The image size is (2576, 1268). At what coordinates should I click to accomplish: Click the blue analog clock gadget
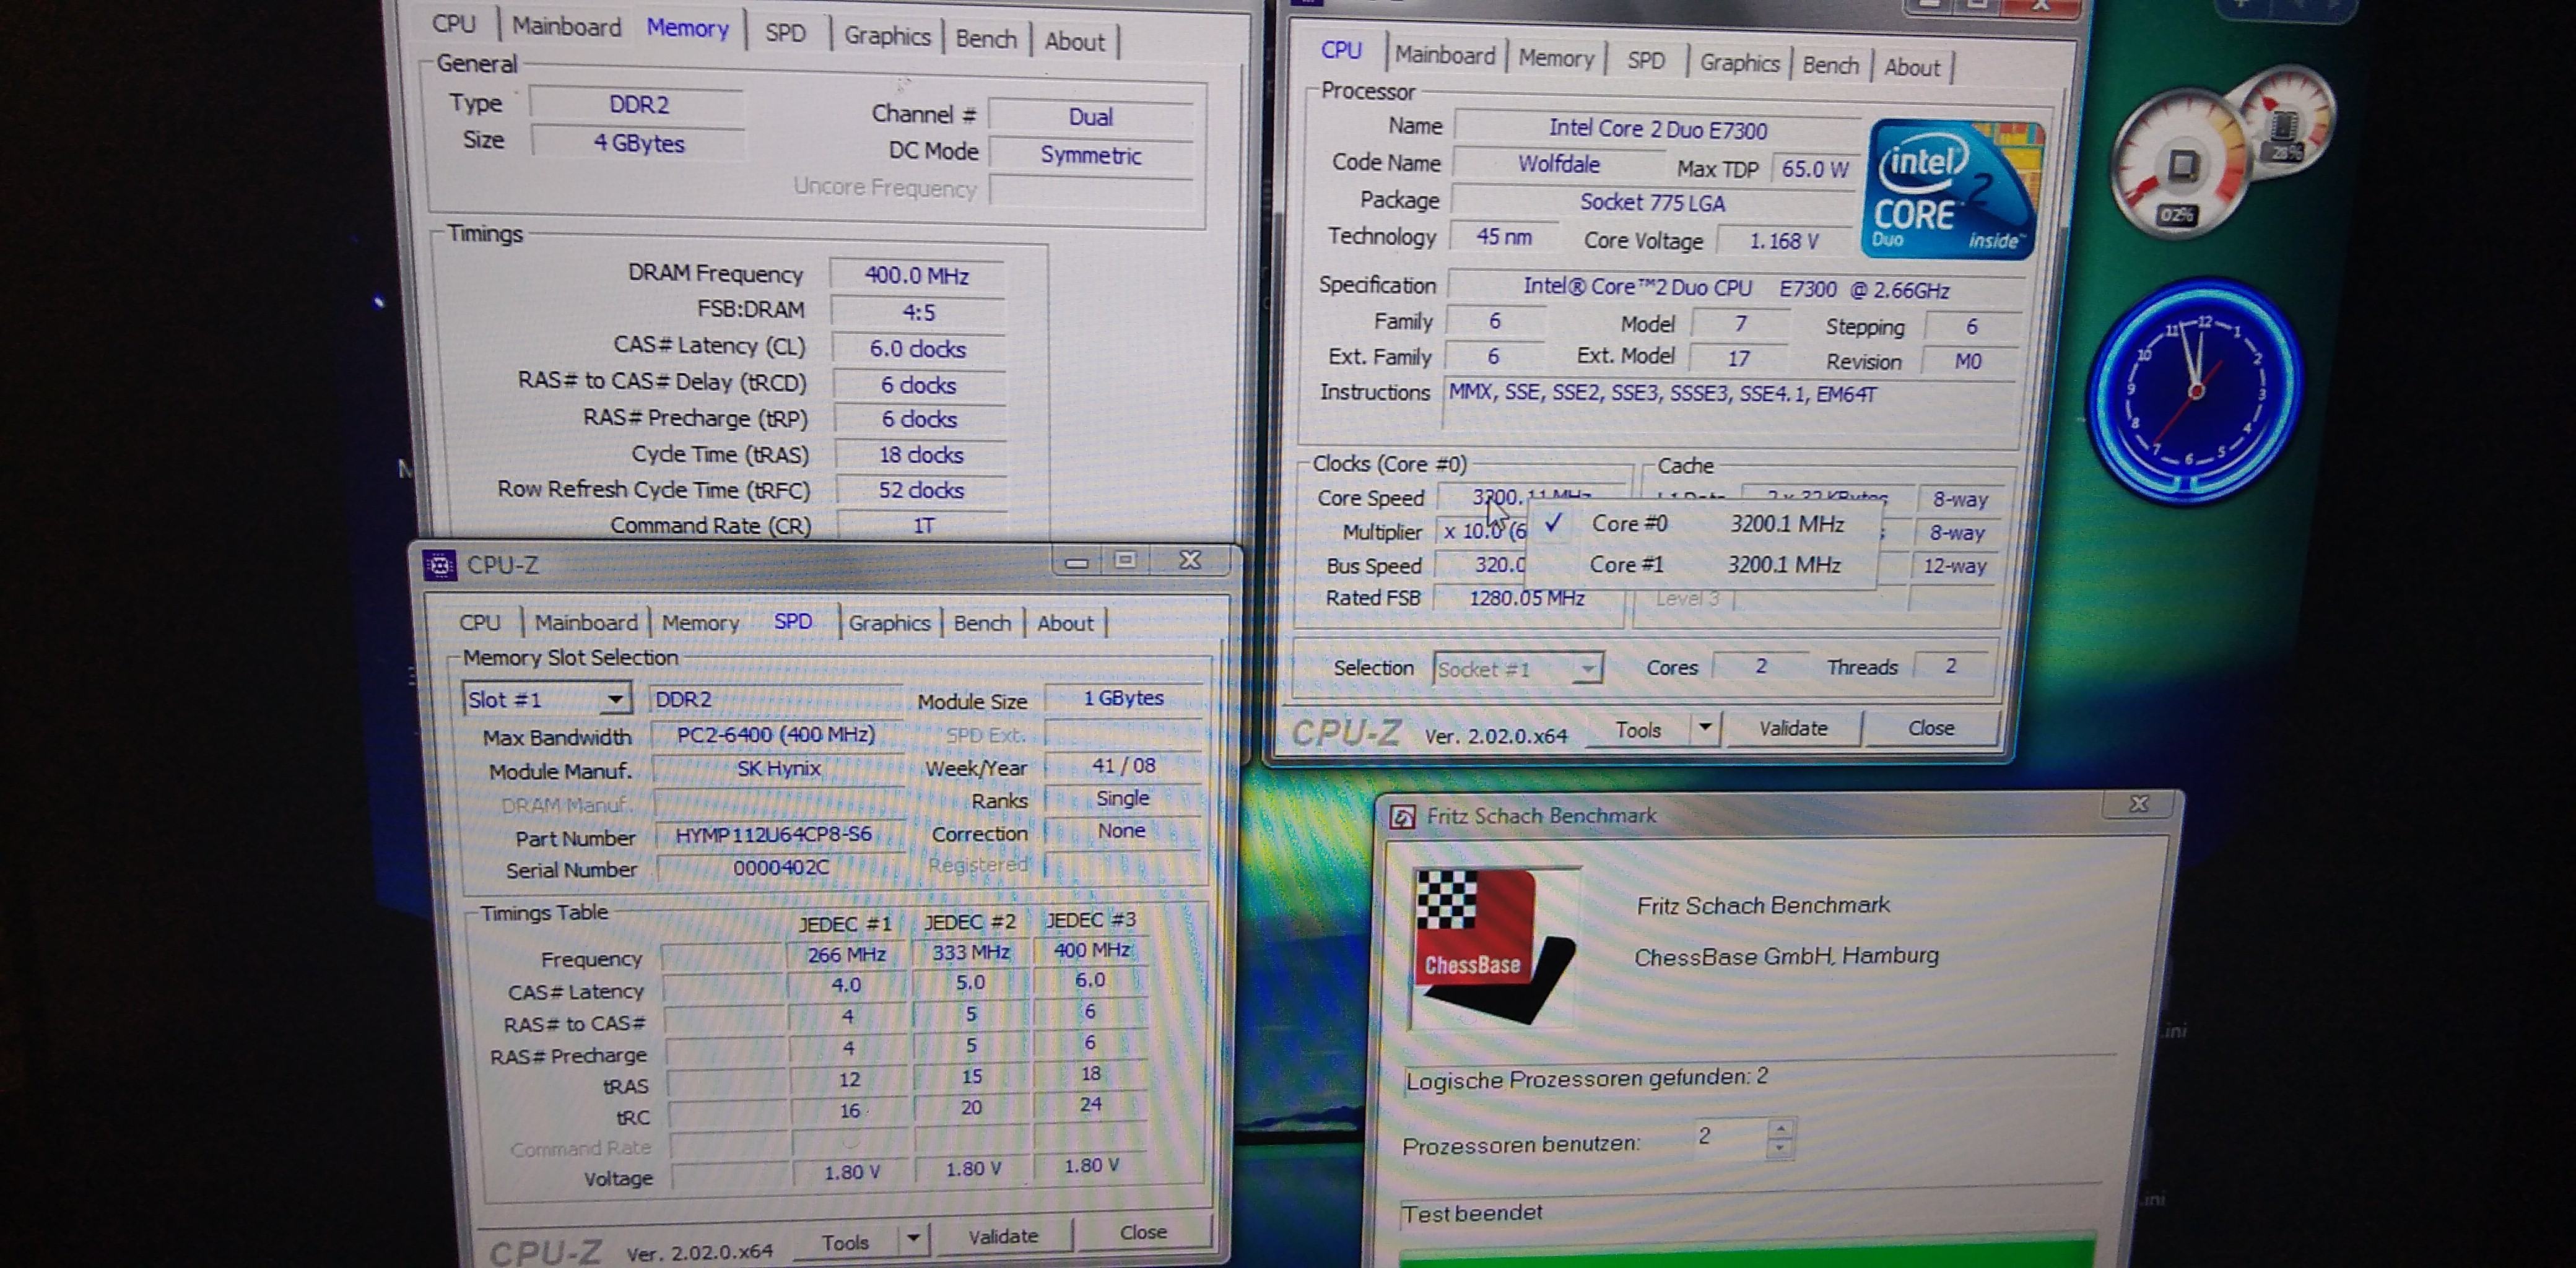(2195, 390)
